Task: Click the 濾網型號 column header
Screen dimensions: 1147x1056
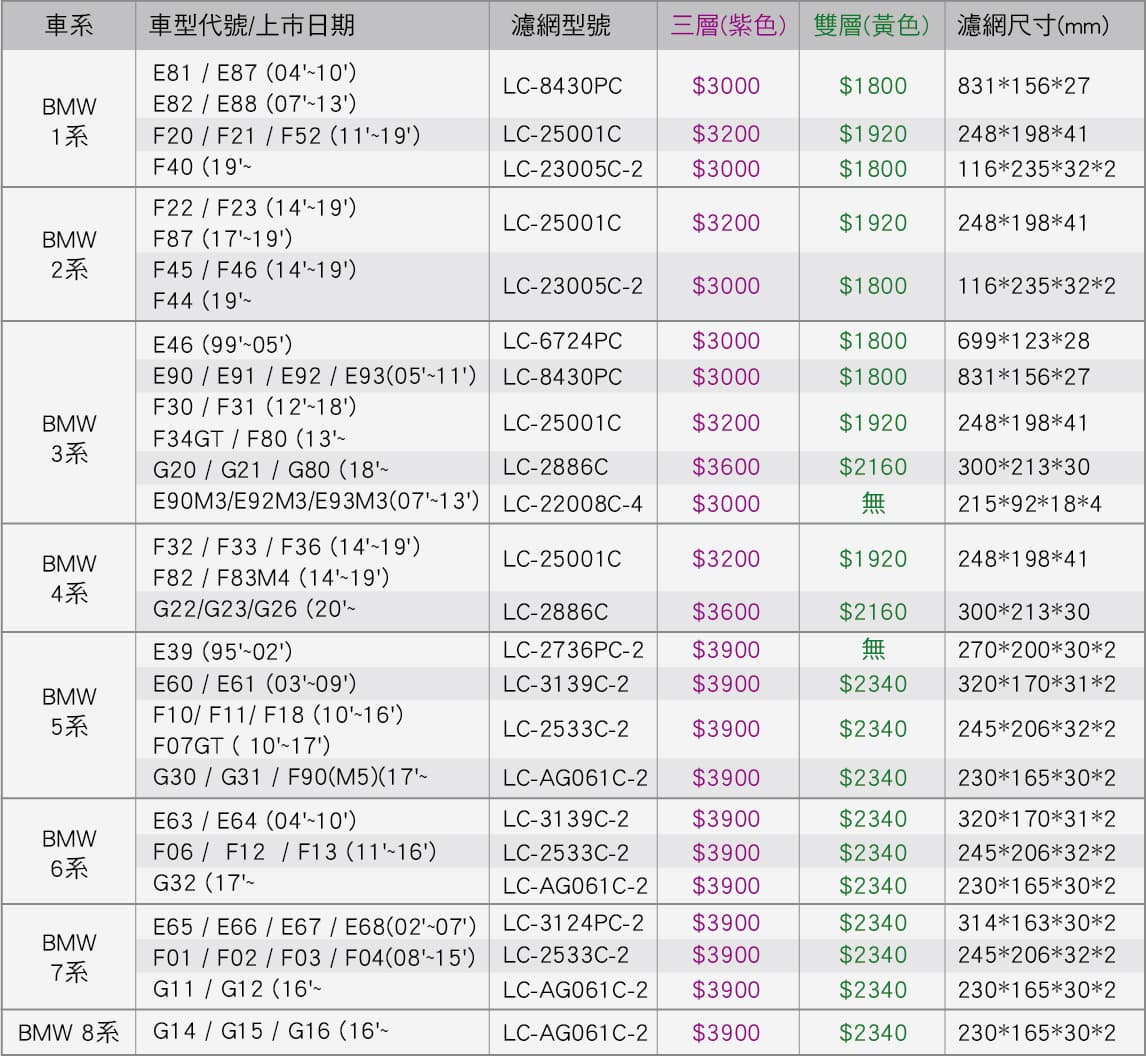Action: [x=561, y=26]
